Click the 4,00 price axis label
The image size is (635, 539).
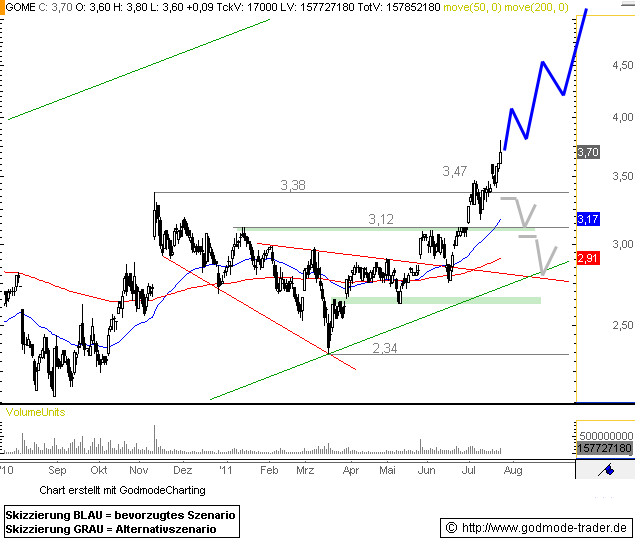coord(622,117)
